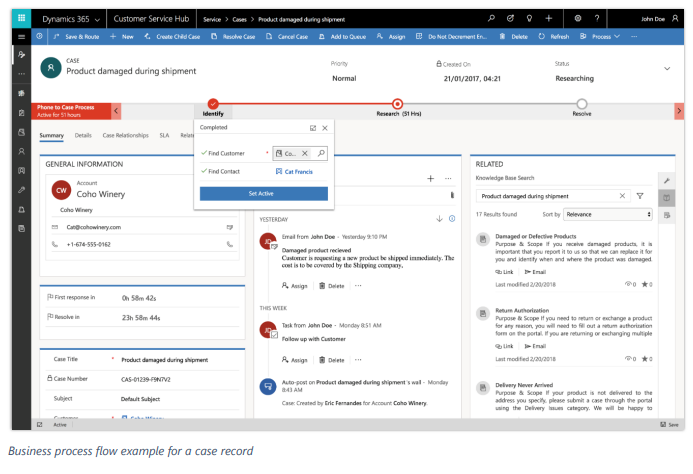This screenshot has height=474, width=693.
Task: Open the settings gear icon
Action: tap(578, 18)
